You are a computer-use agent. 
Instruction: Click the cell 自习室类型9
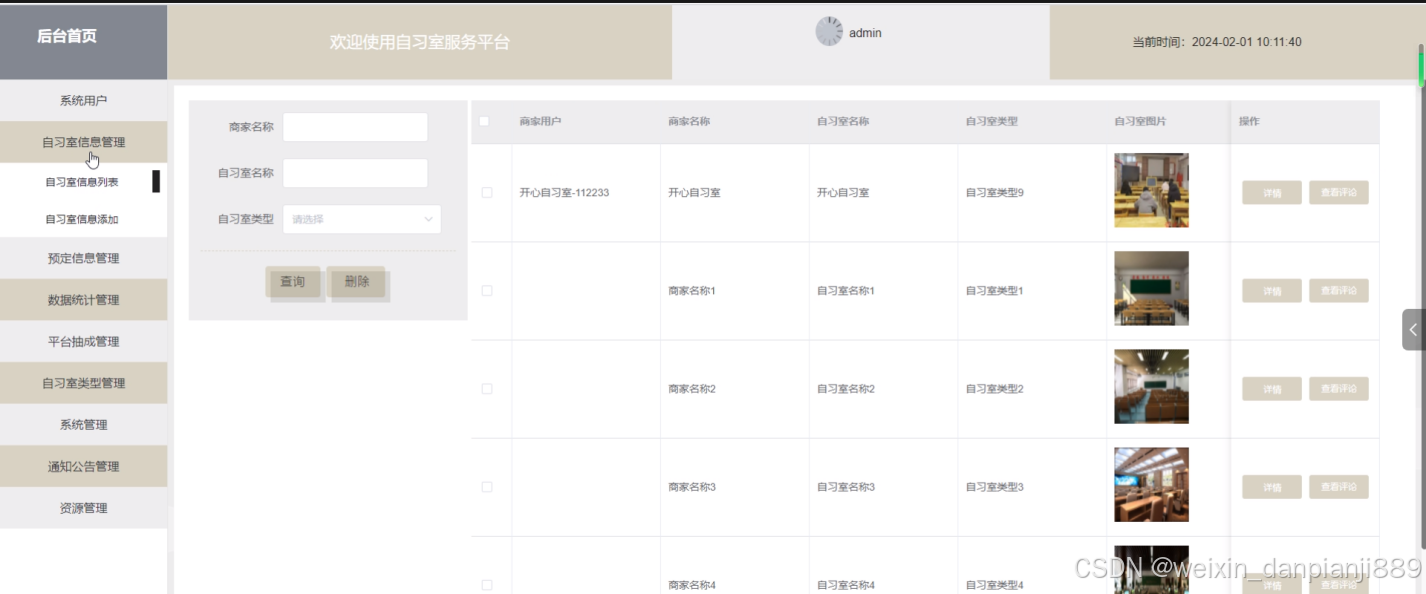coord(994,193)
